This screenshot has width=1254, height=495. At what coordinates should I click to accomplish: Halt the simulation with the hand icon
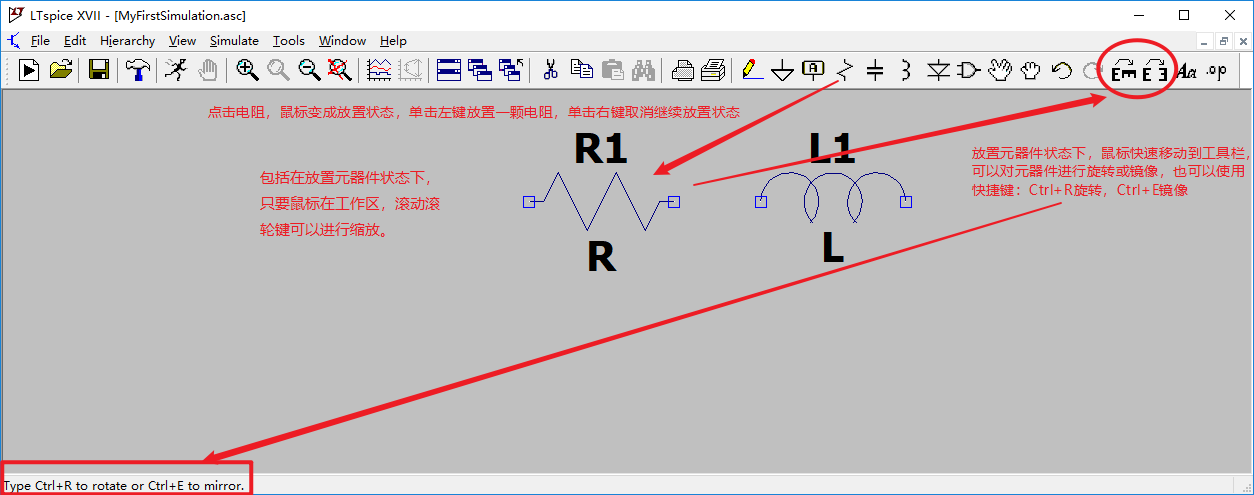[x=207, y=70]
